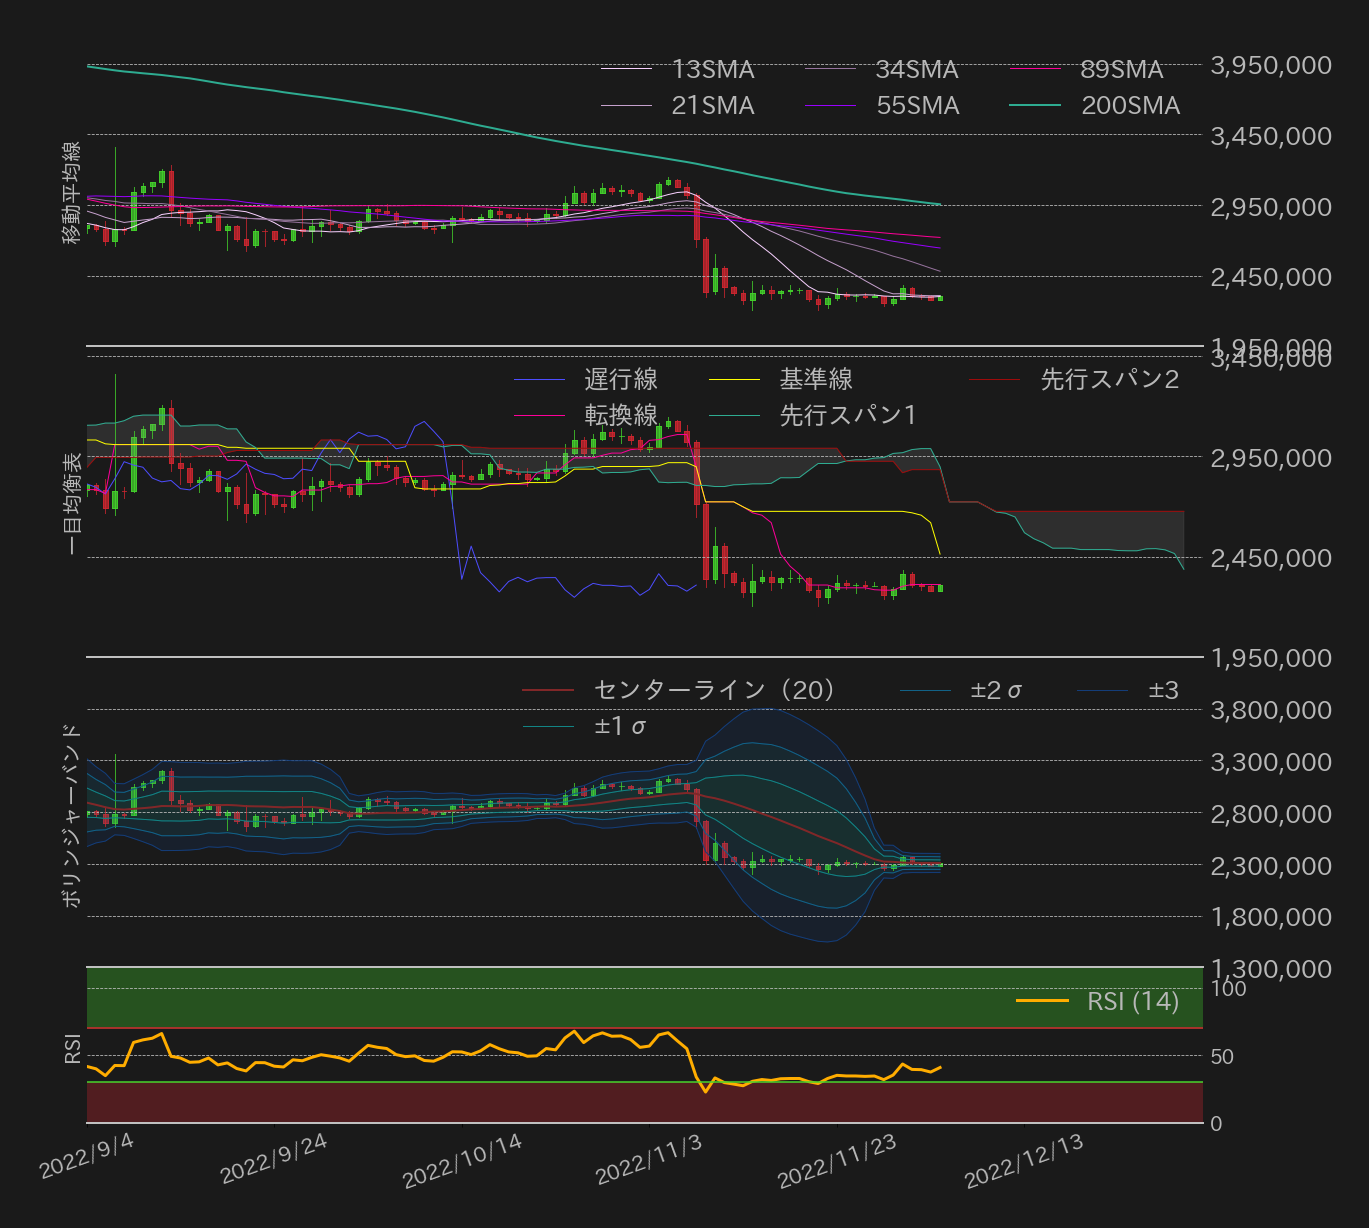
Task: Click the RSI axis value 100
Action: click(x=1229, y=989)
